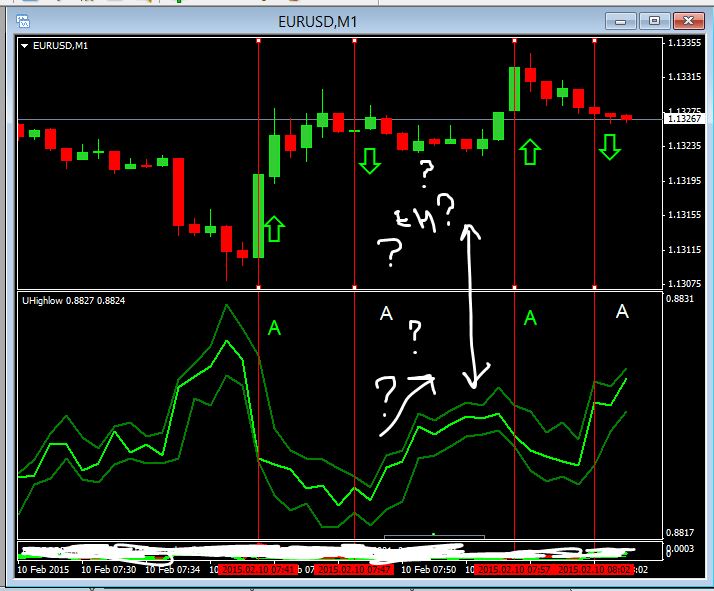Click the 0.8817 indicator scale value
Viewport: 714px width, 591px height.
click(x=680, y=532)
